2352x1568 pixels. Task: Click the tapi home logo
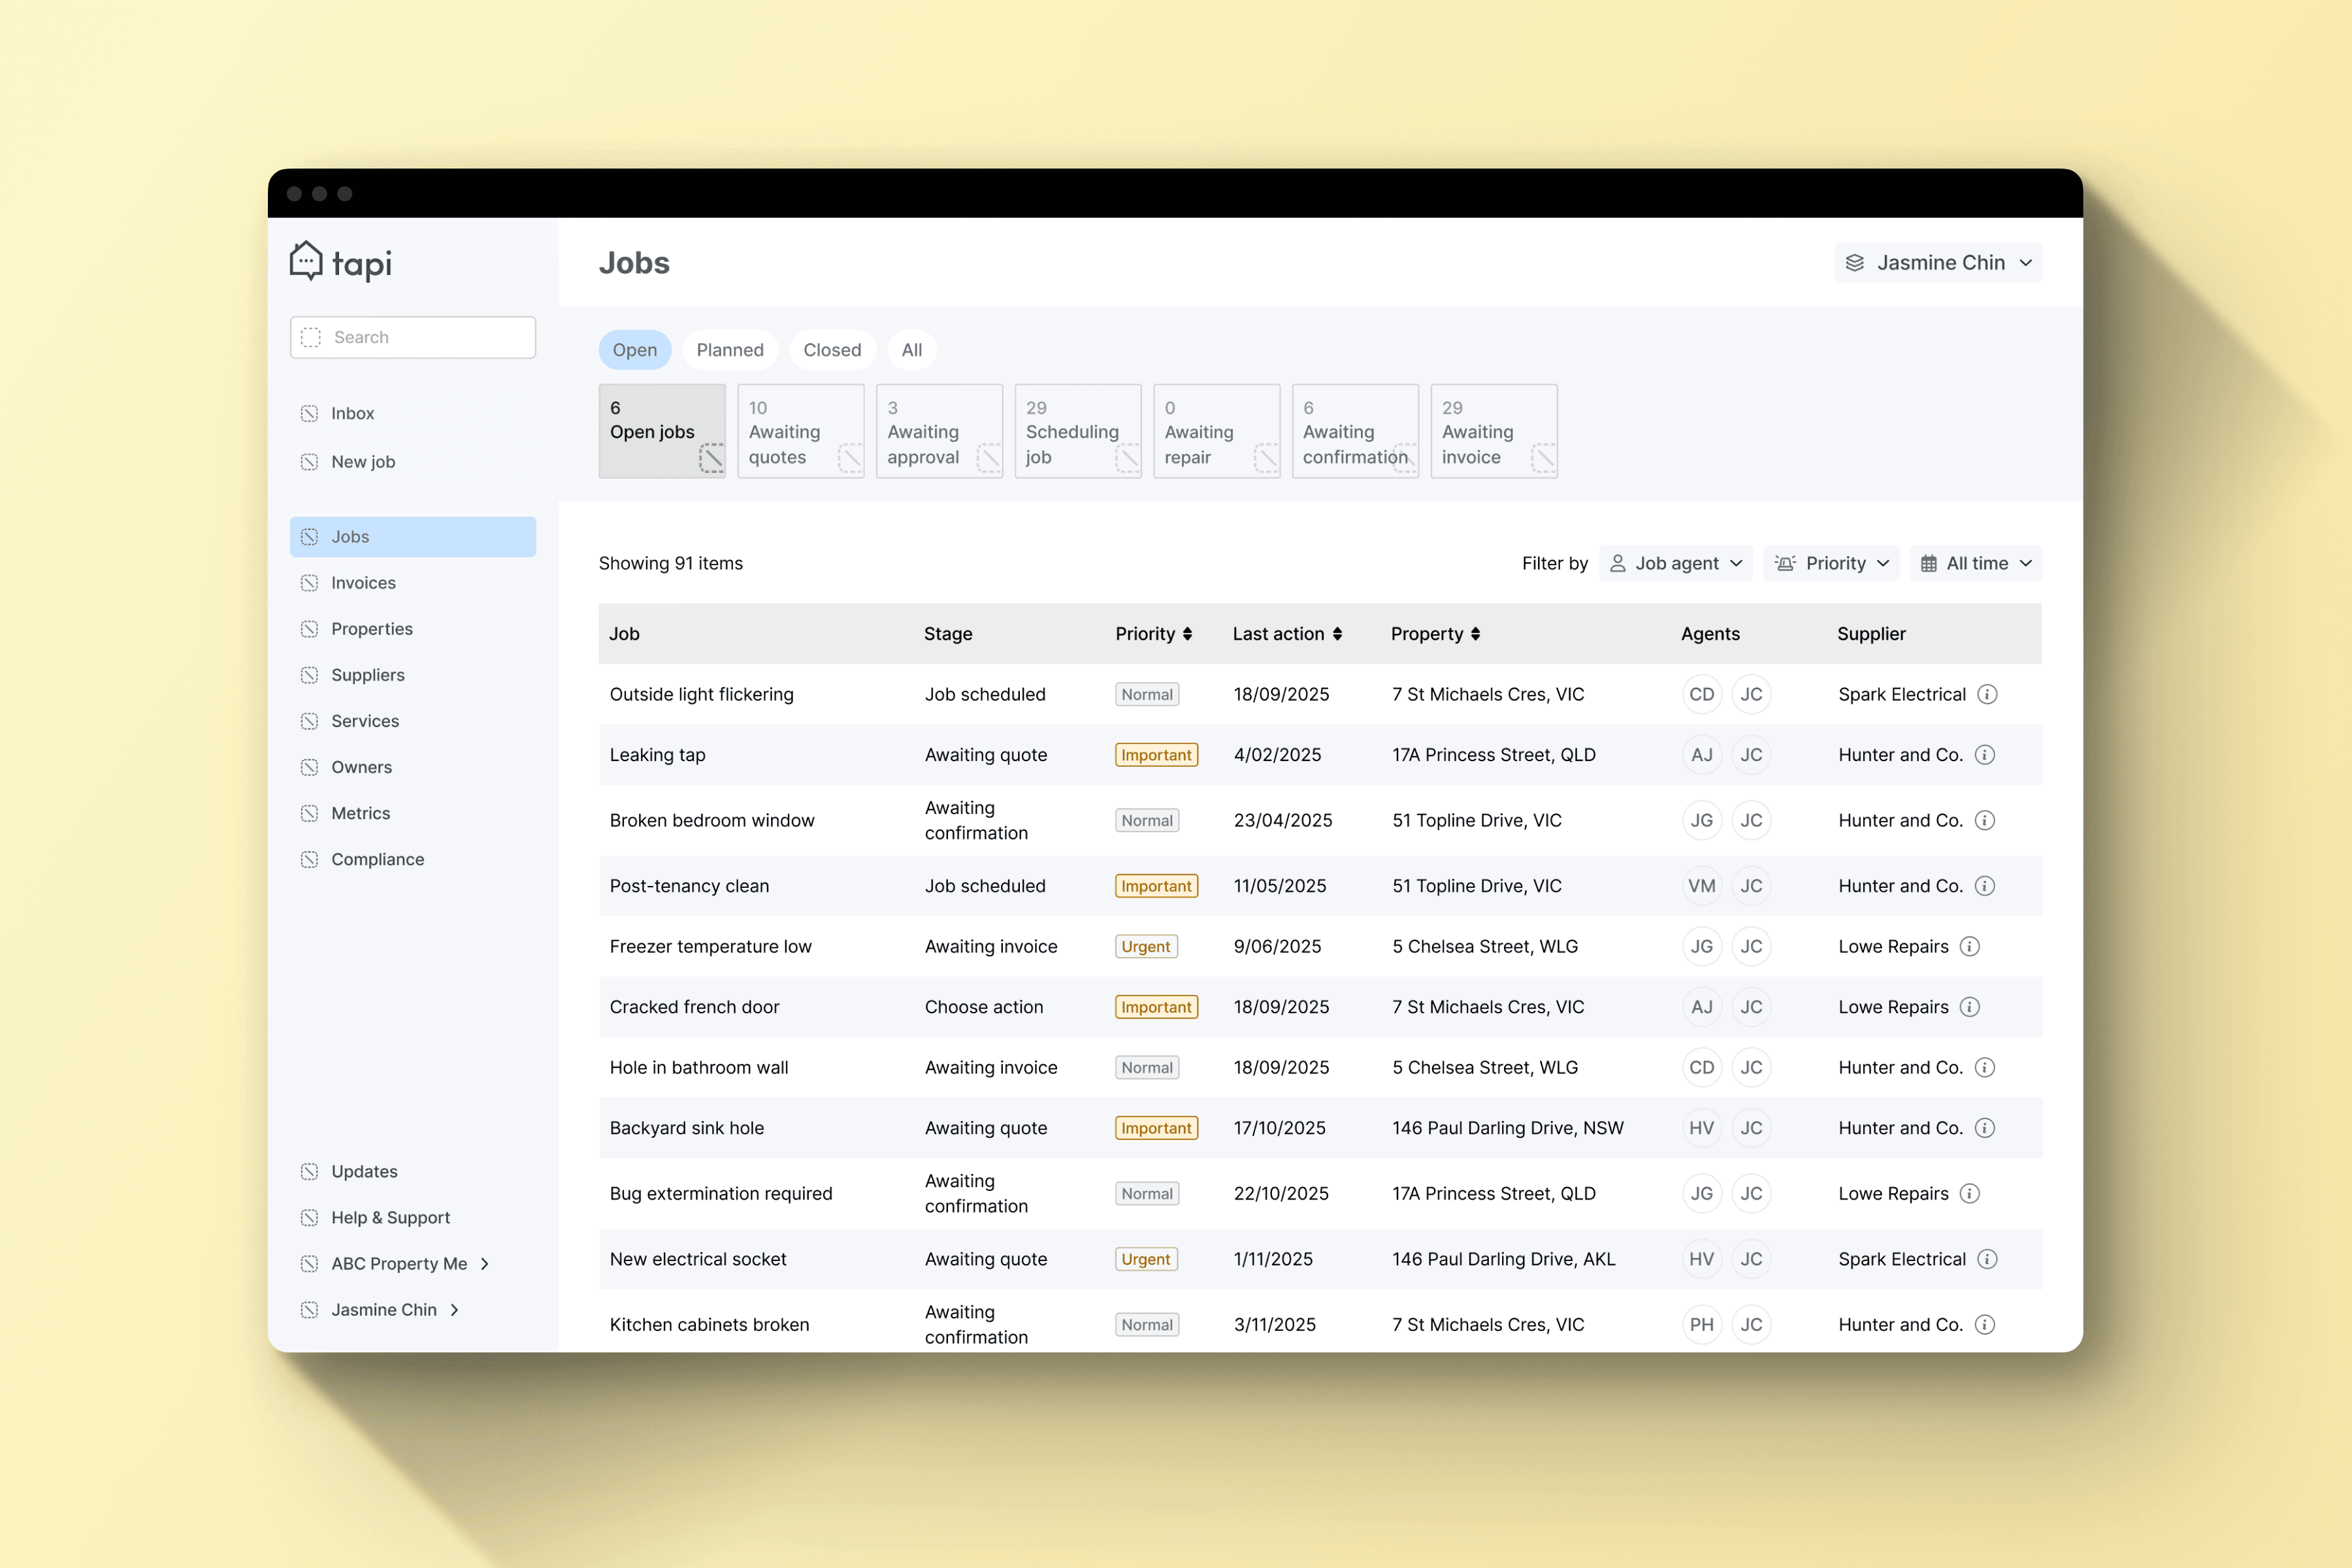click(x=340, y=262)
